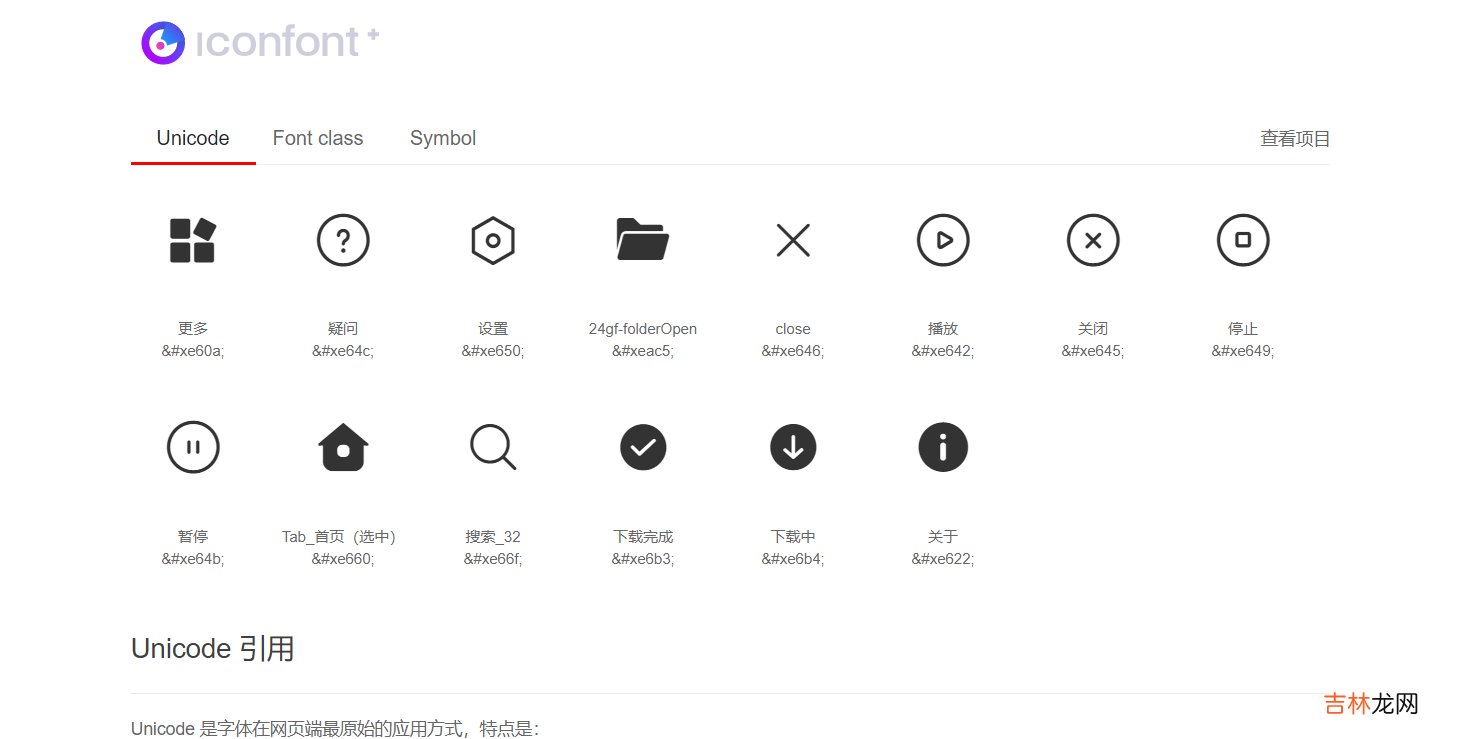The image size is (1459, 739).
Task: Open the Symbol tab
Action: tap(443, 138)
